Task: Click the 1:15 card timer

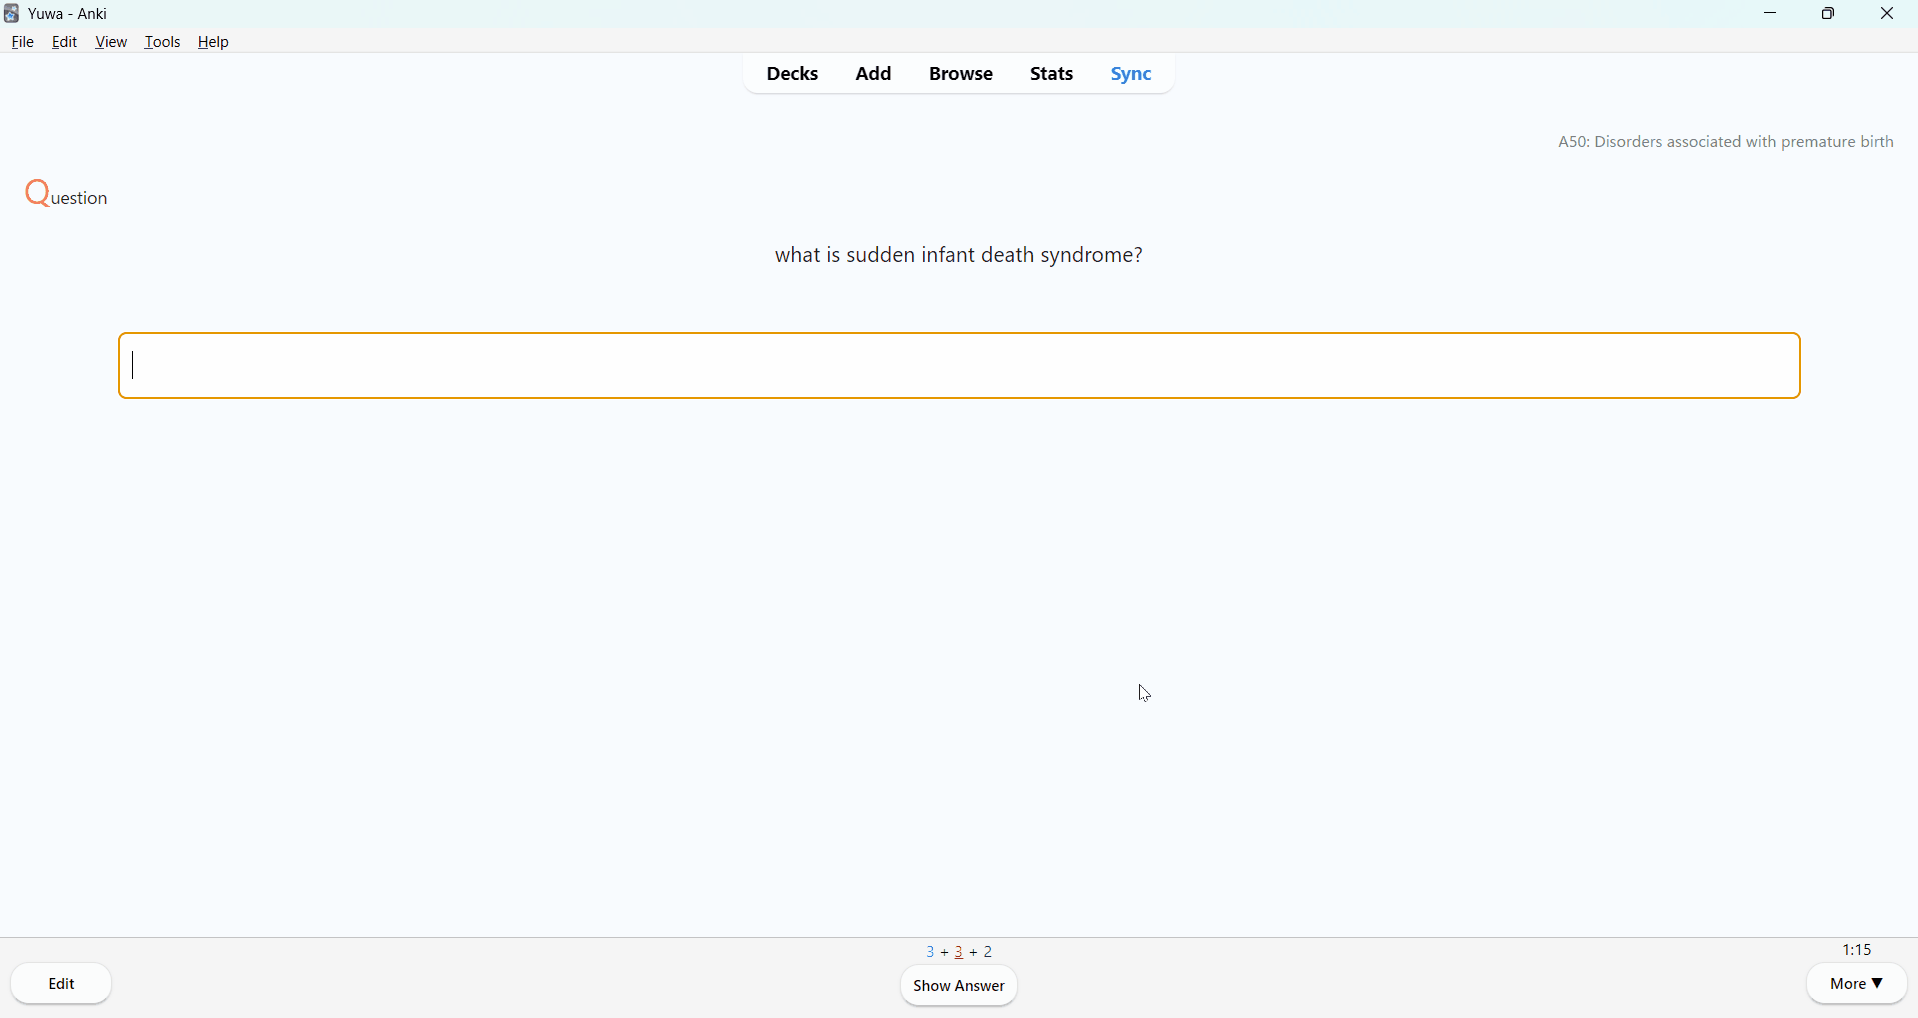Action: point(1857,950)
